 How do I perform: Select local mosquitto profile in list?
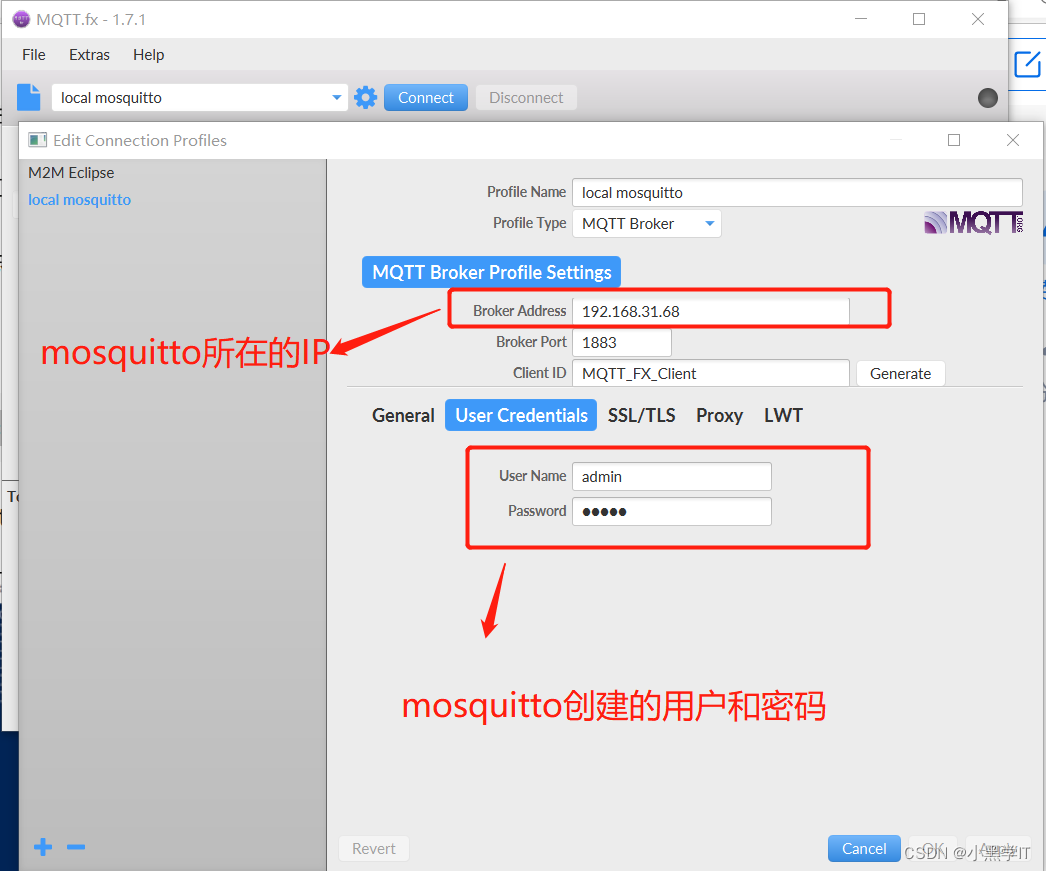point(79,199)
